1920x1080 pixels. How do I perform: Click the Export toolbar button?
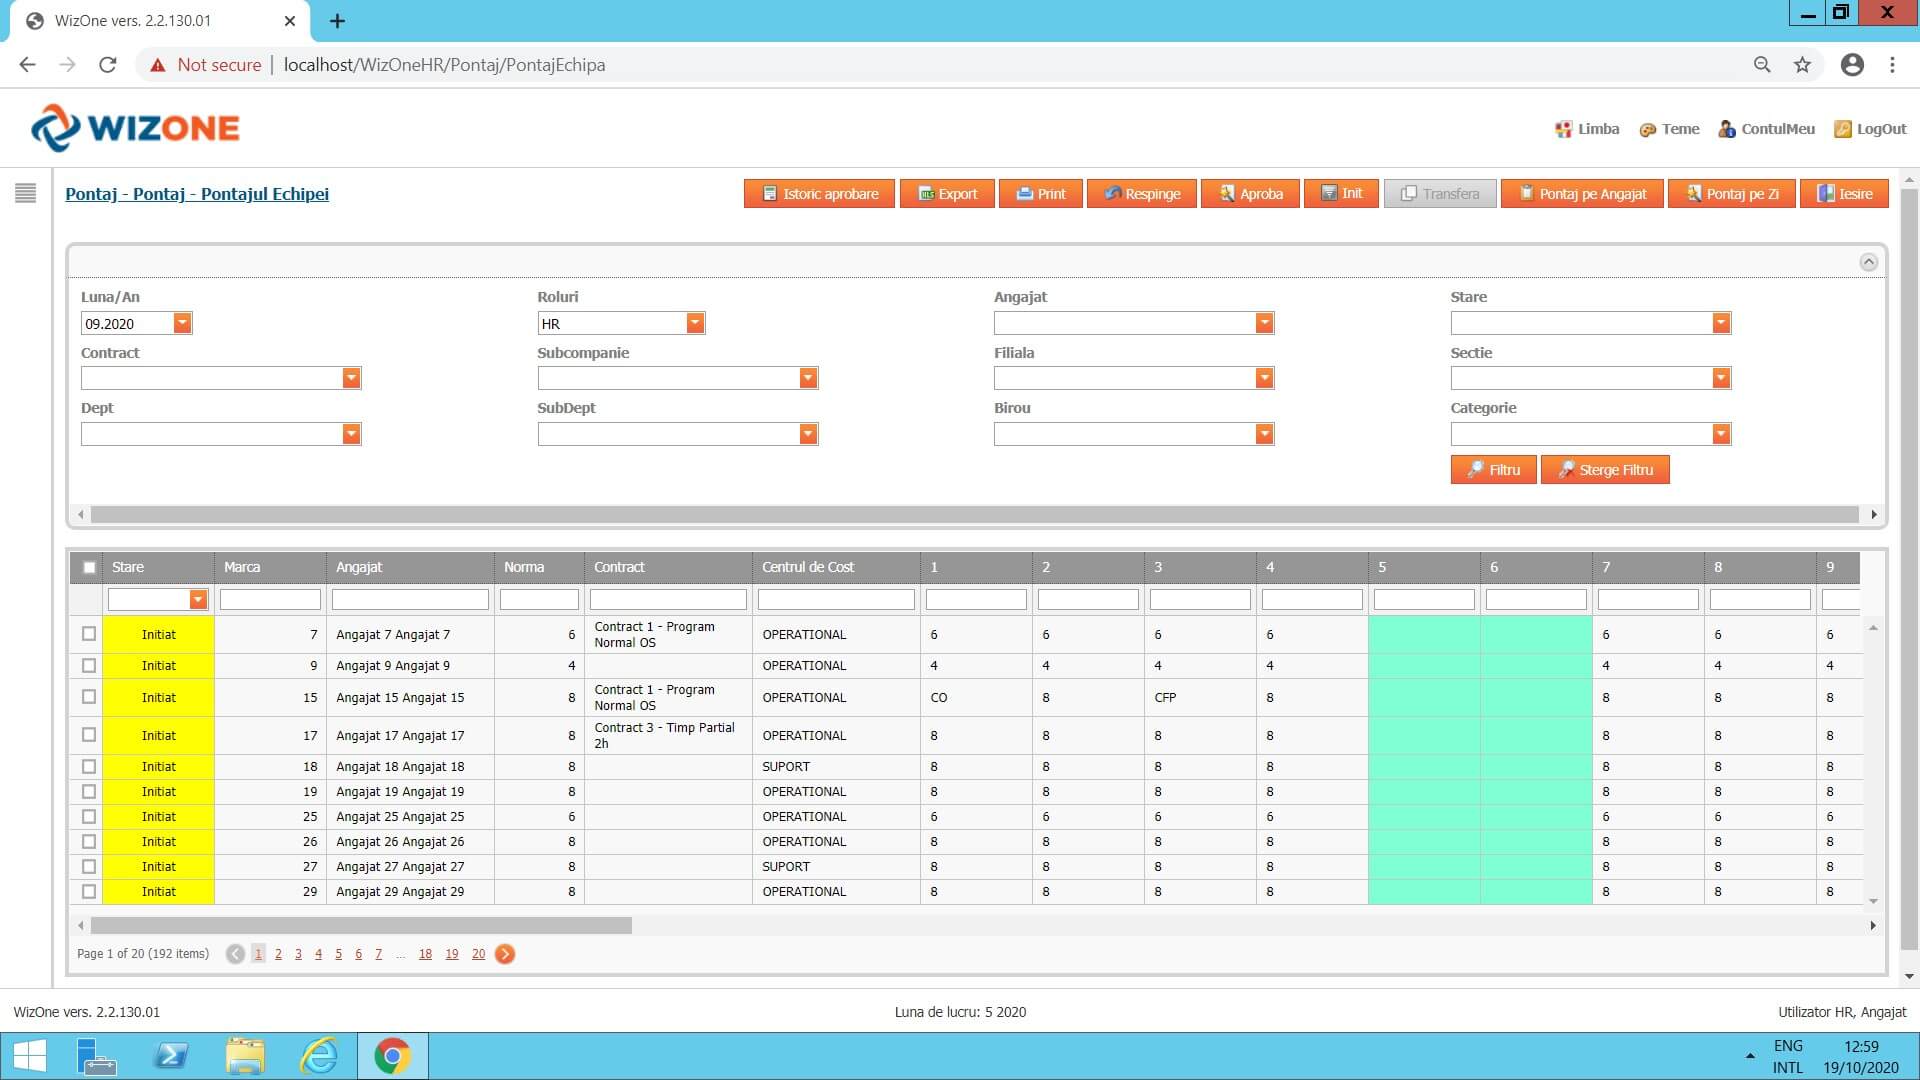click(x=947, y=194)
